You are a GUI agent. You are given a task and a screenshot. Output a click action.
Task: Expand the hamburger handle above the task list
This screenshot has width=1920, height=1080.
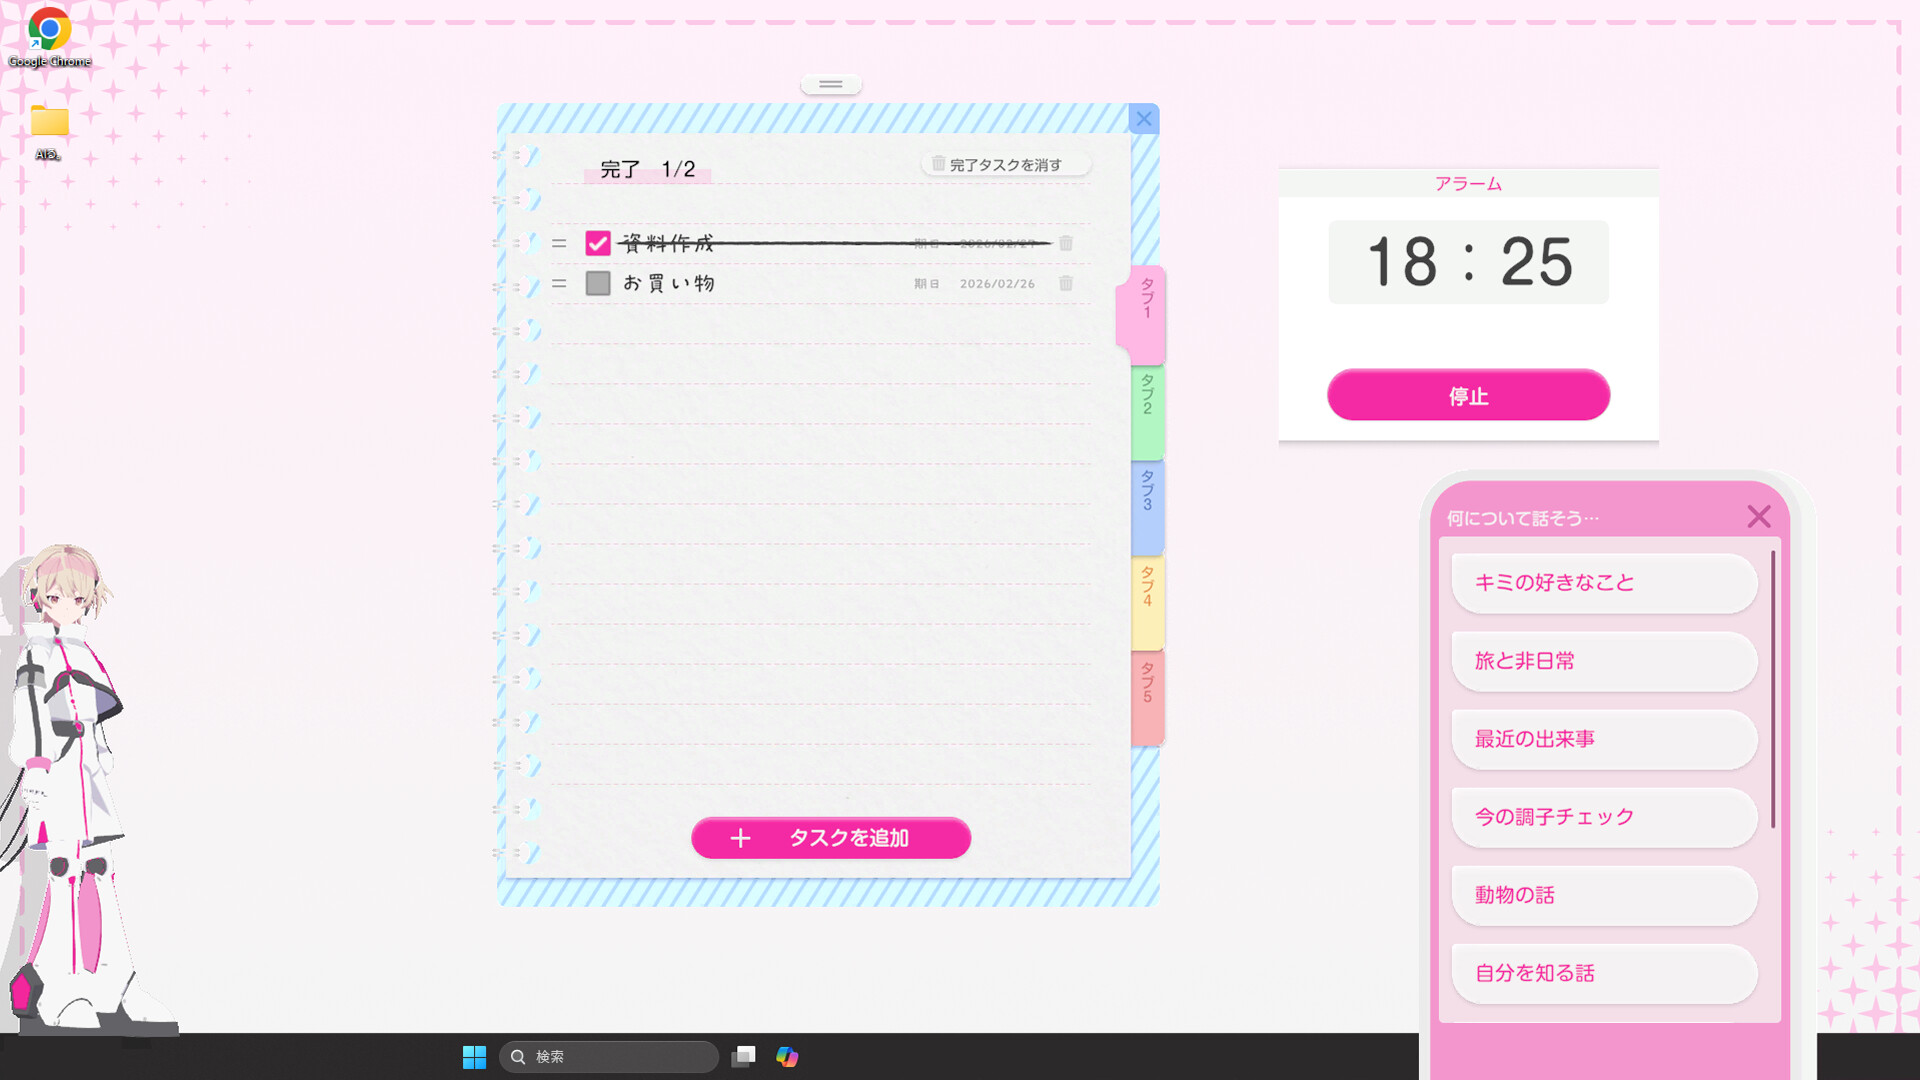pos(830,84)
